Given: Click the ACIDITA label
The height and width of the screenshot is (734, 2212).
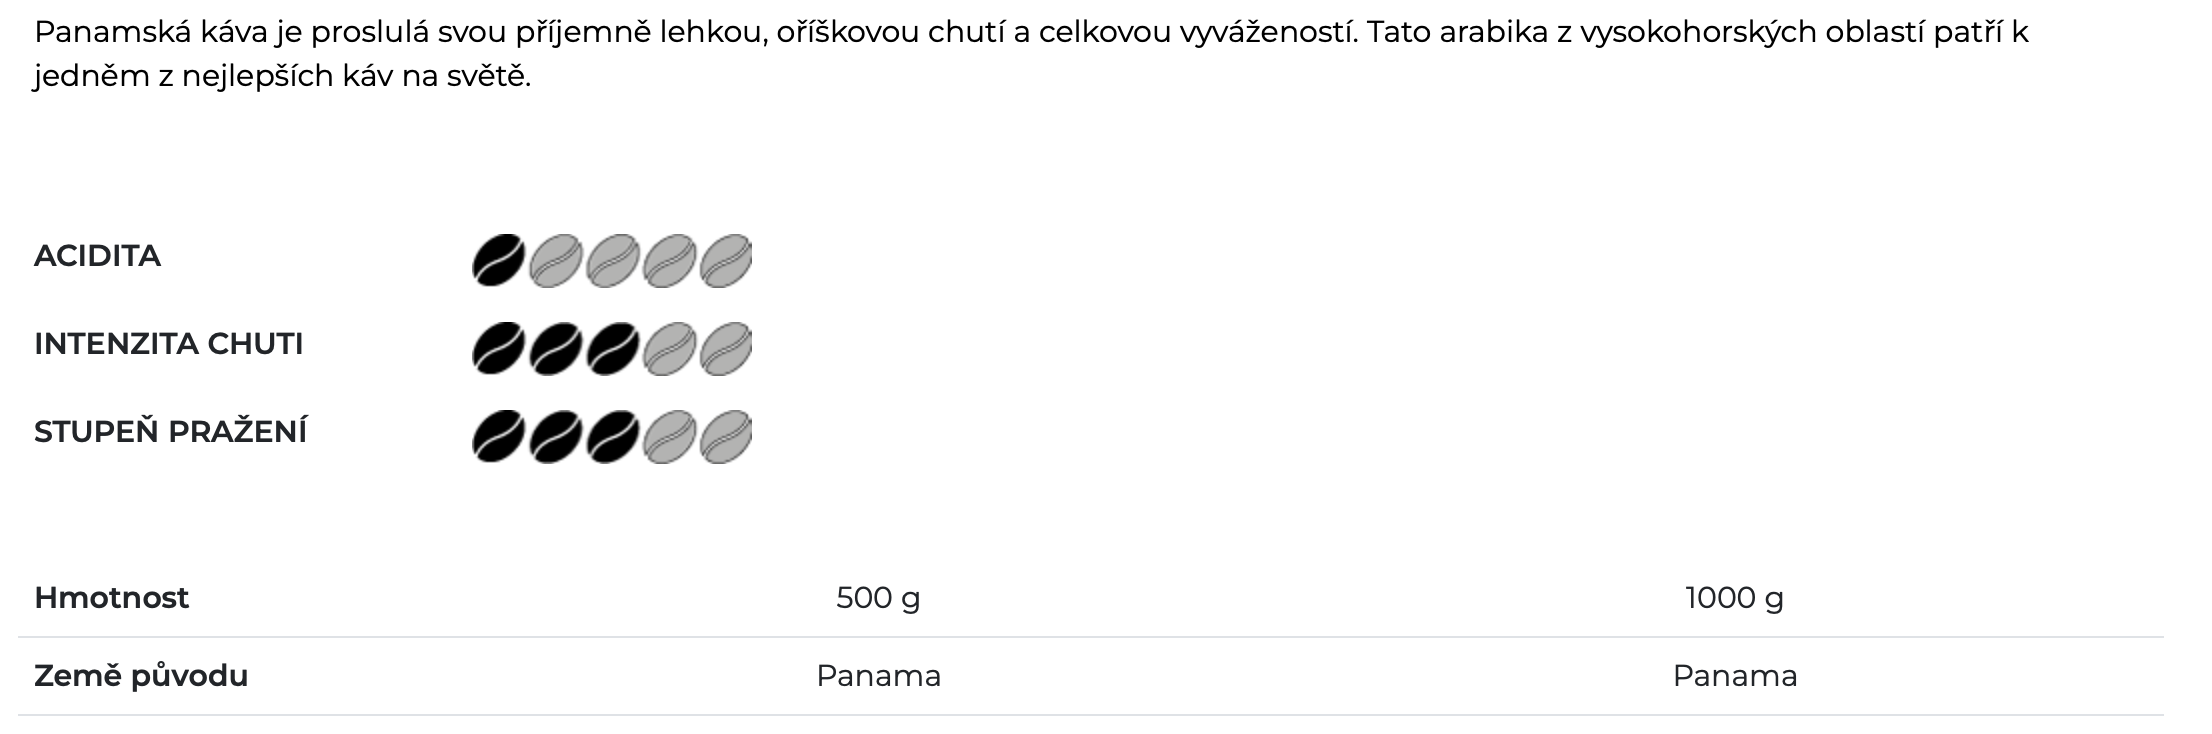Looking at the screenshot, I should 97,256.
